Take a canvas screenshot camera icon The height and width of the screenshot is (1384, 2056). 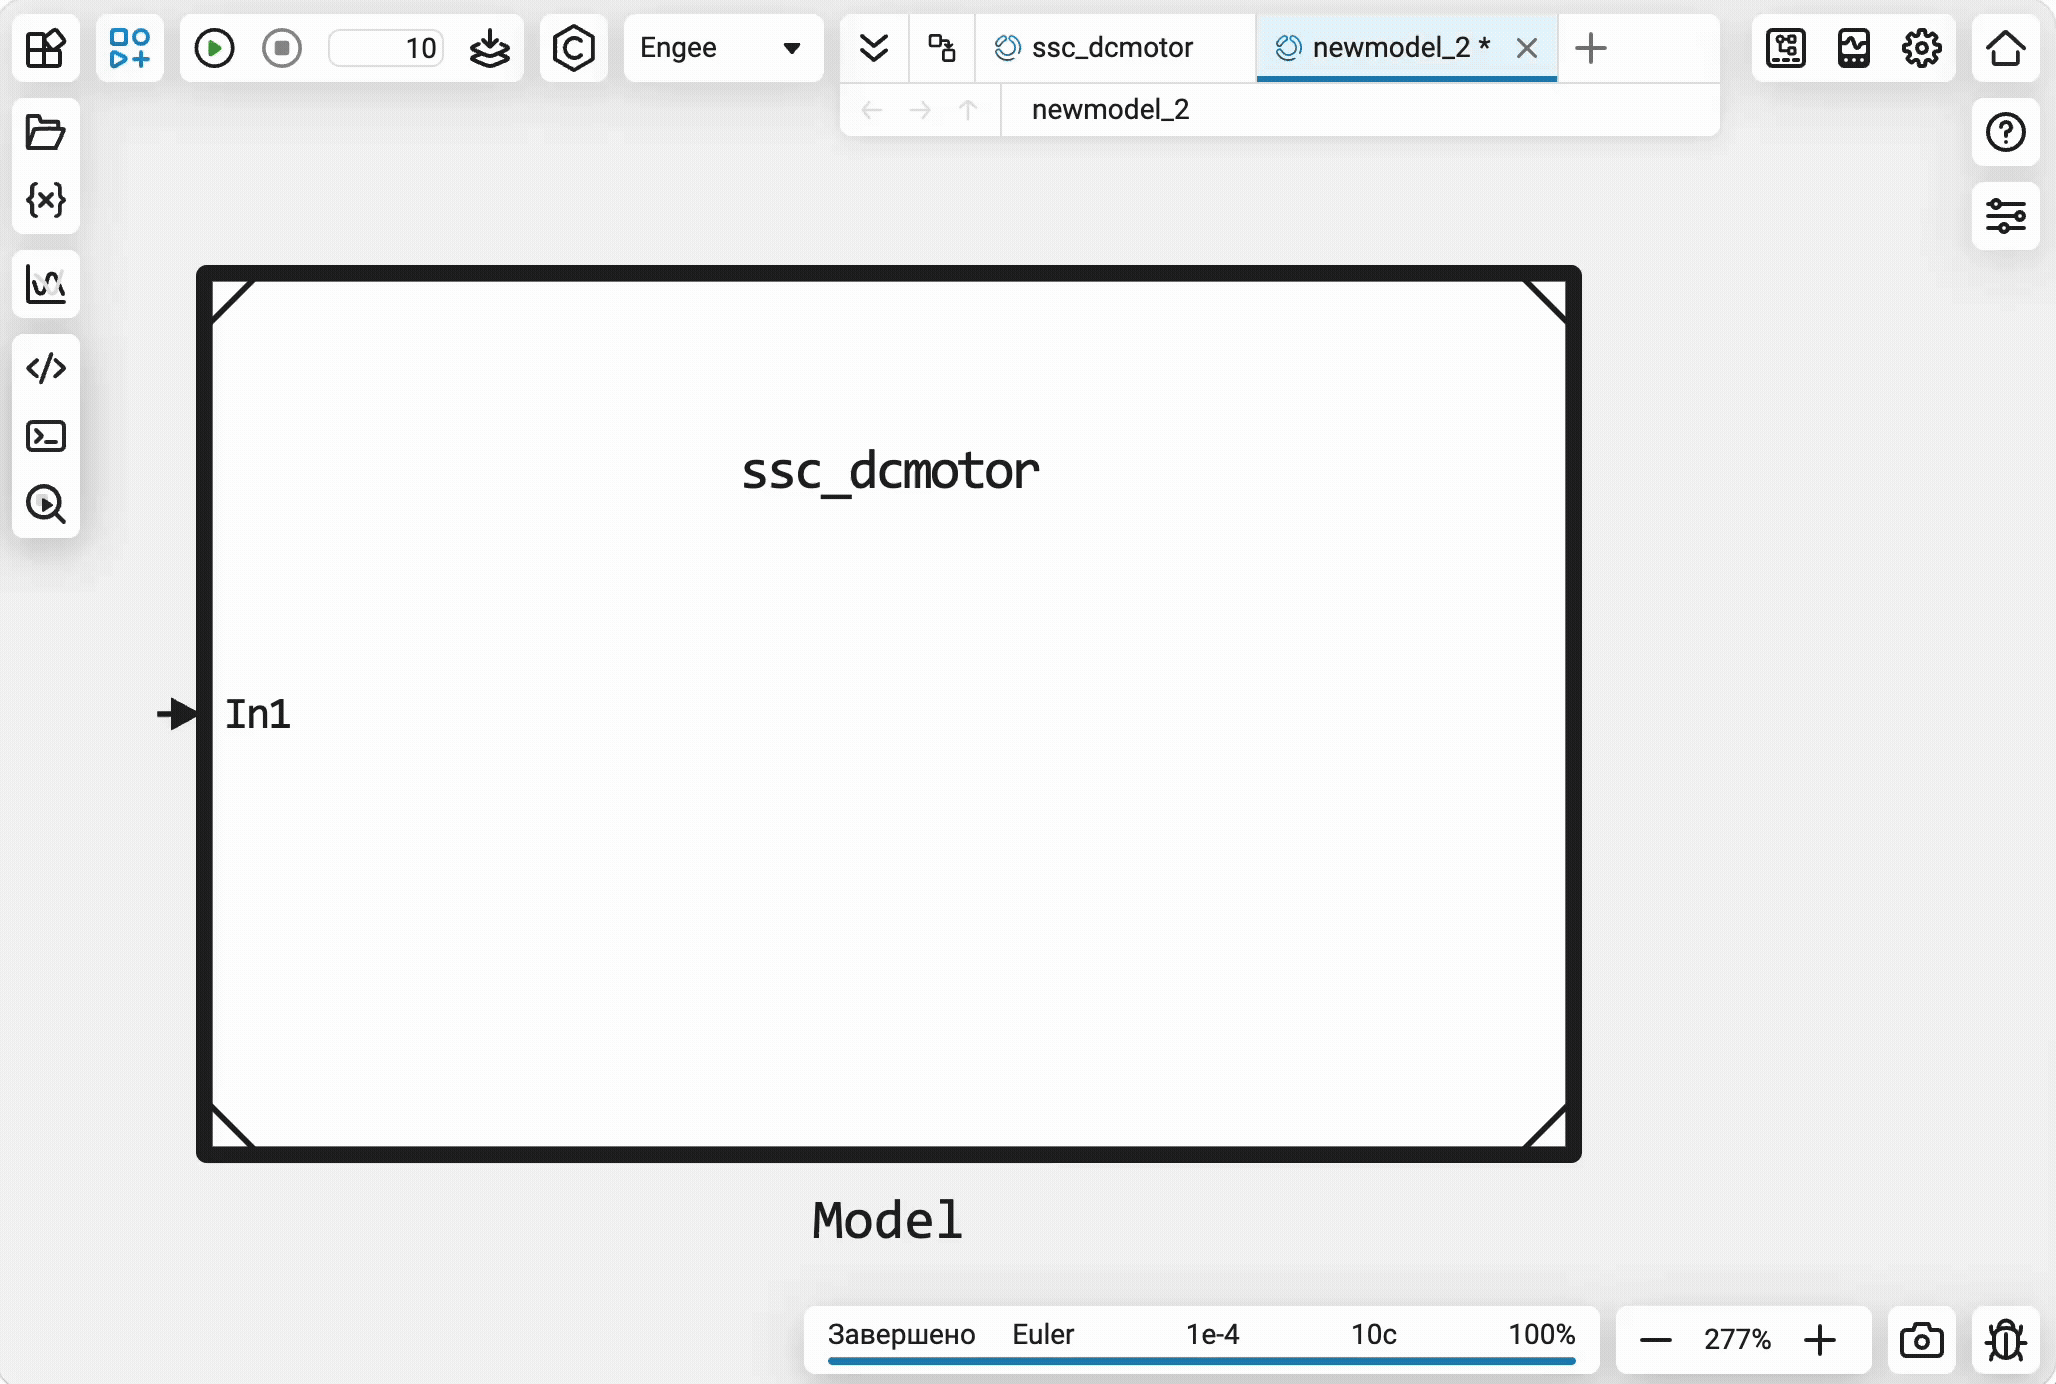click(1922, 1340)
